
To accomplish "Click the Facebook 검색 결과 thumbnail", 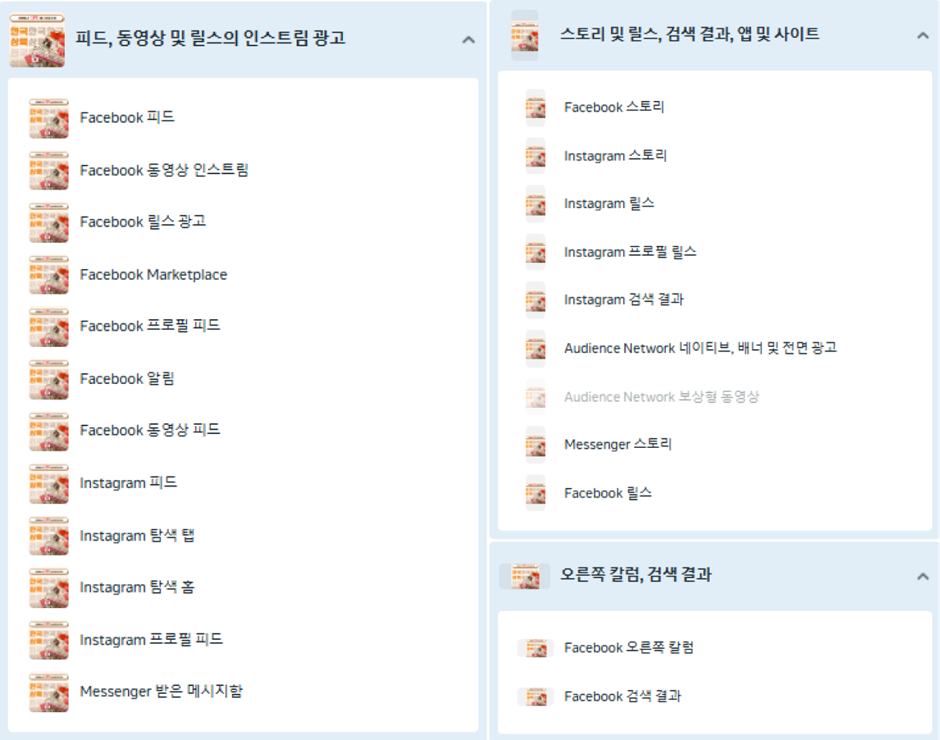I will click(x=535, y=697).
